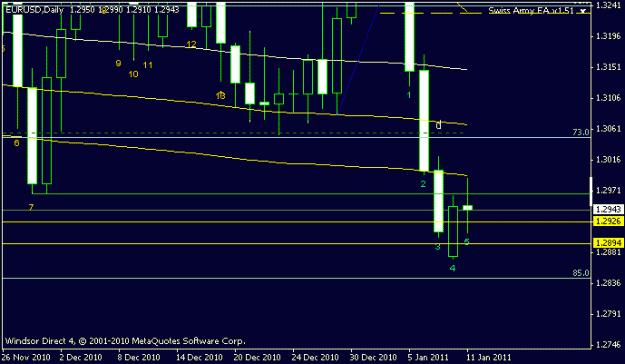Screen dimensions: 625x364
Task: Select the orange bar count label 10
Action: point(133,74)
